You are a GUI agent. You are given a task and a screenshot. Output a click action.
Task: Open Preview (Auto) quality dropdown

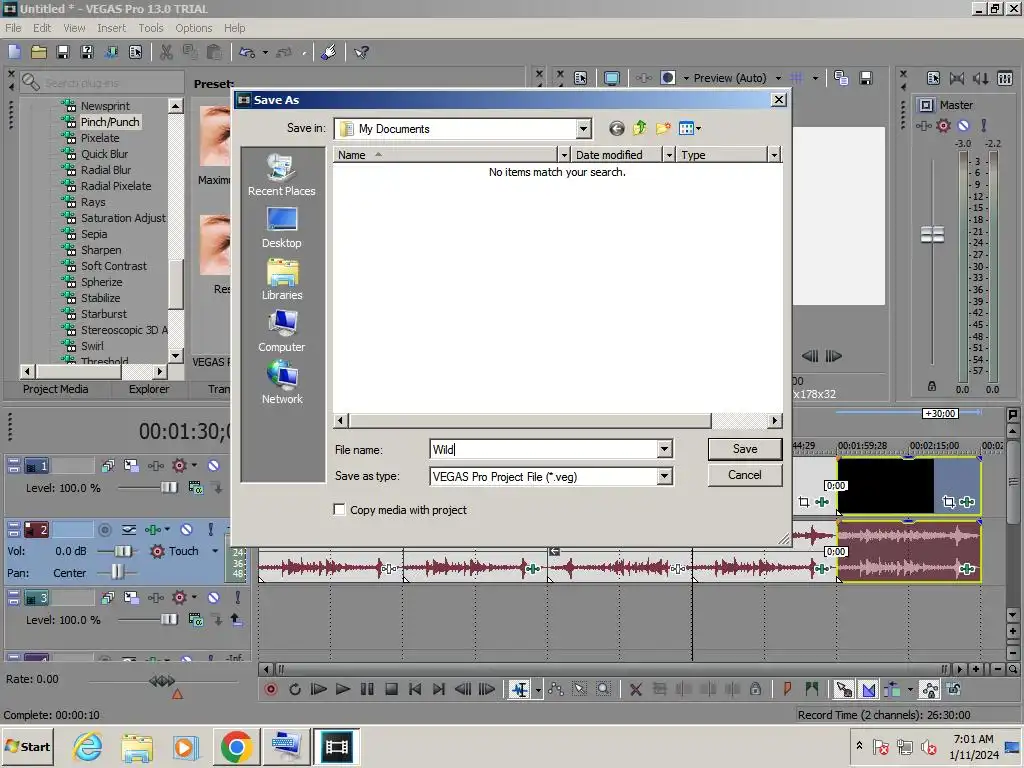coord(778,78)
